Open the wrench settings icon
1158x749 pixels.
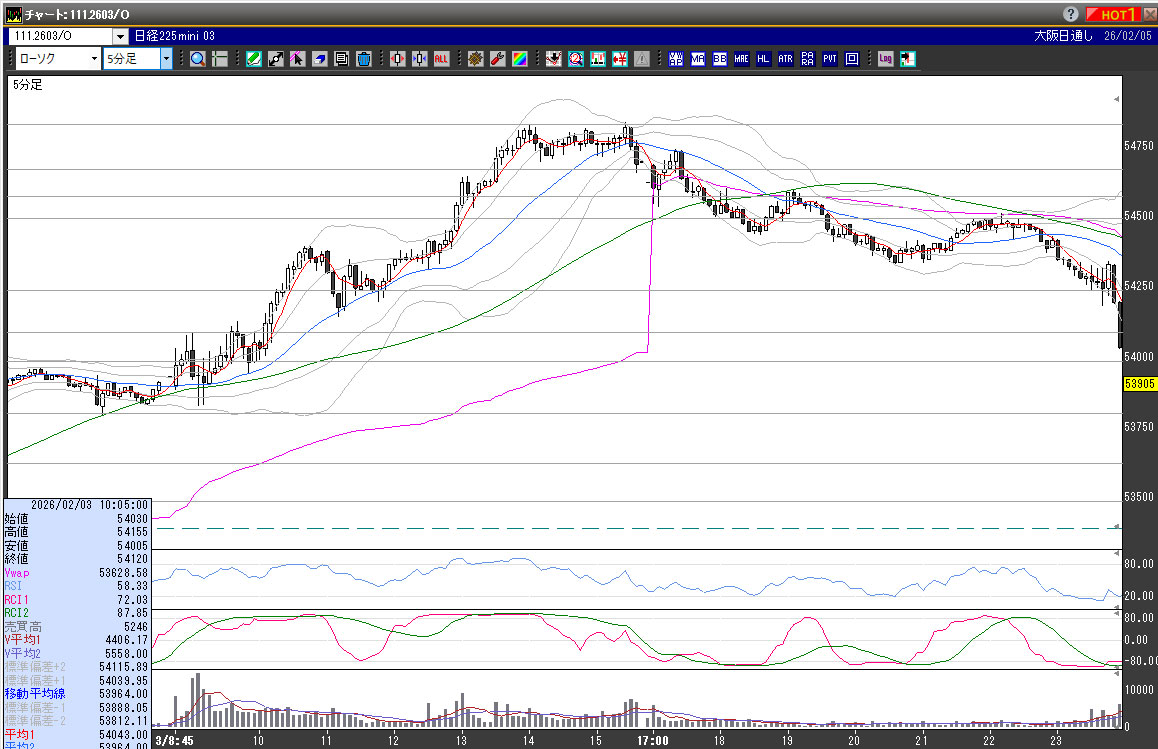(497, 59)
